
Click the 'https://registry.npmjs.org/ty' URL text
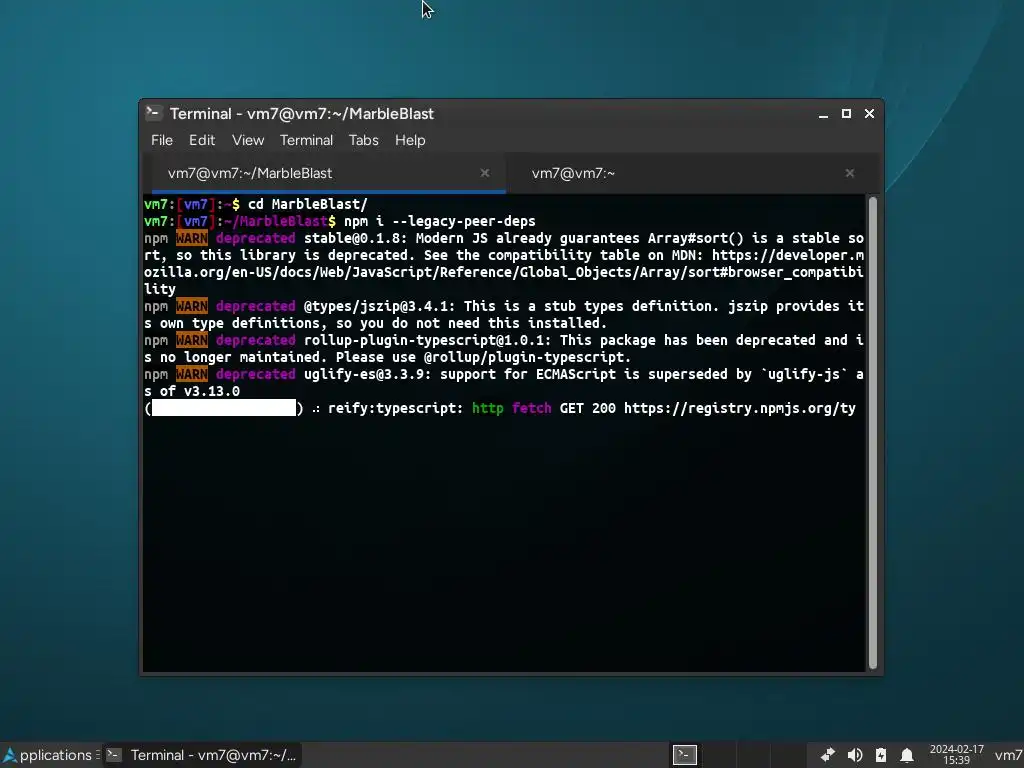(x=740, y=408)
